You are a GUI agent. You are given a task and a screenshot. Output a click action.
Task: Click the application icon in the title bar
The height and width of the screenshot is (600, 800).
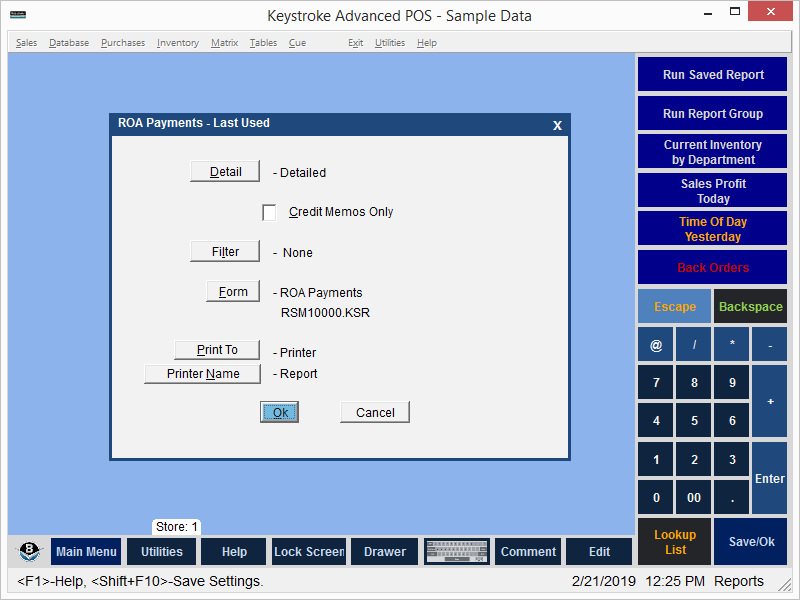(18, 15)
